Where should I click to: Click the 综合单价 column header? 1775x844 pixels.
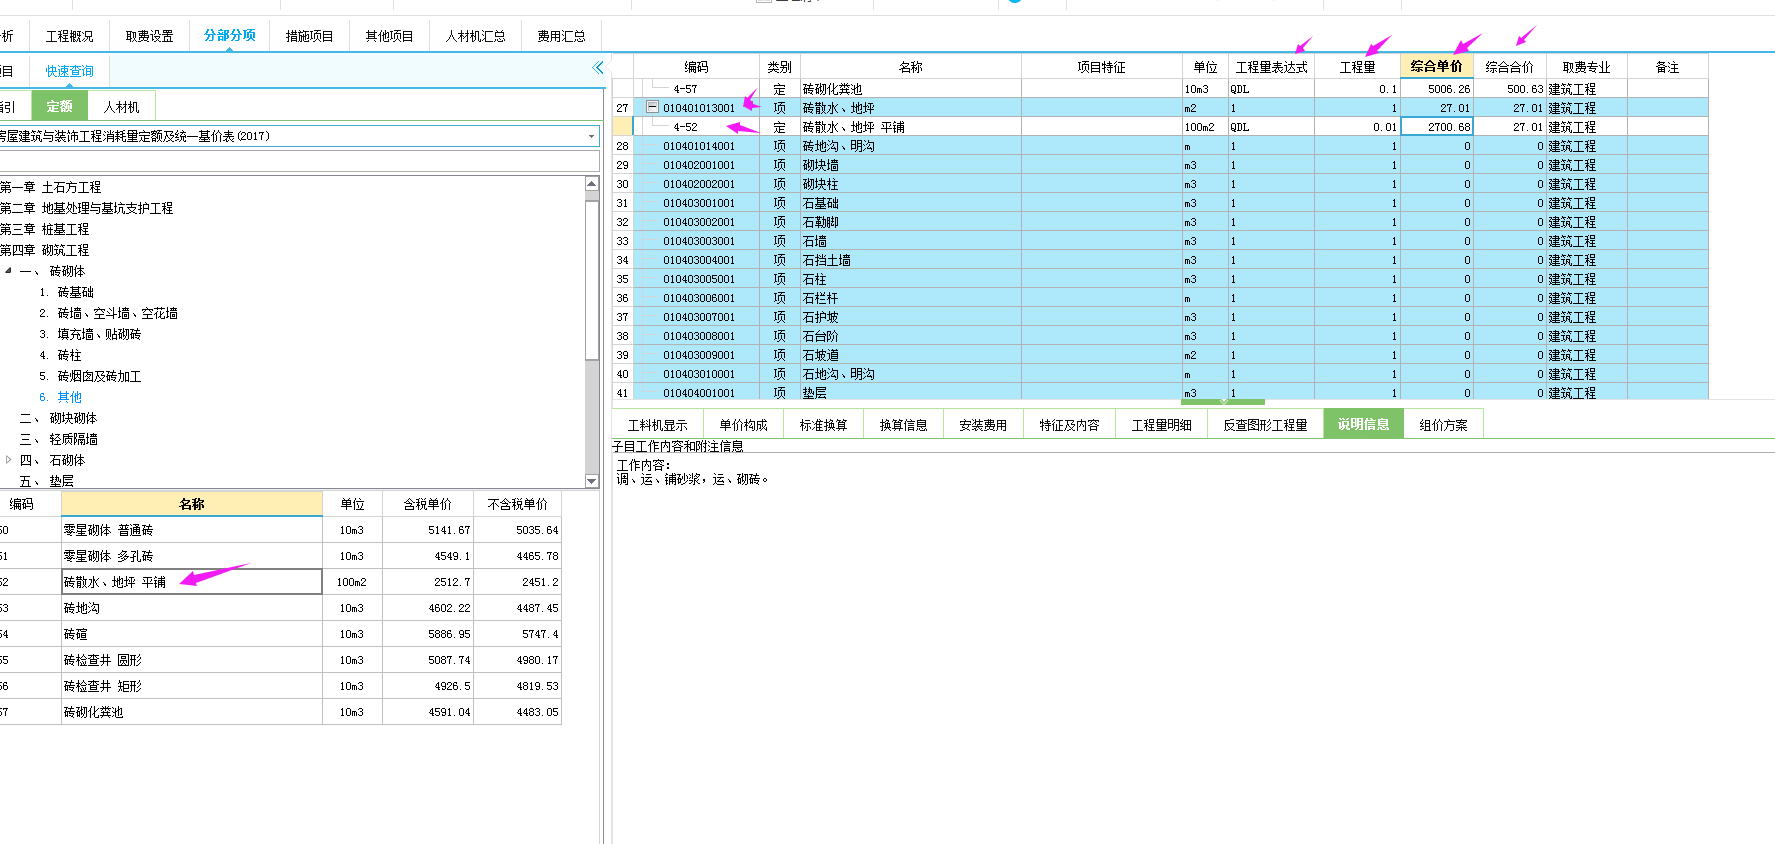point(1437,66)
